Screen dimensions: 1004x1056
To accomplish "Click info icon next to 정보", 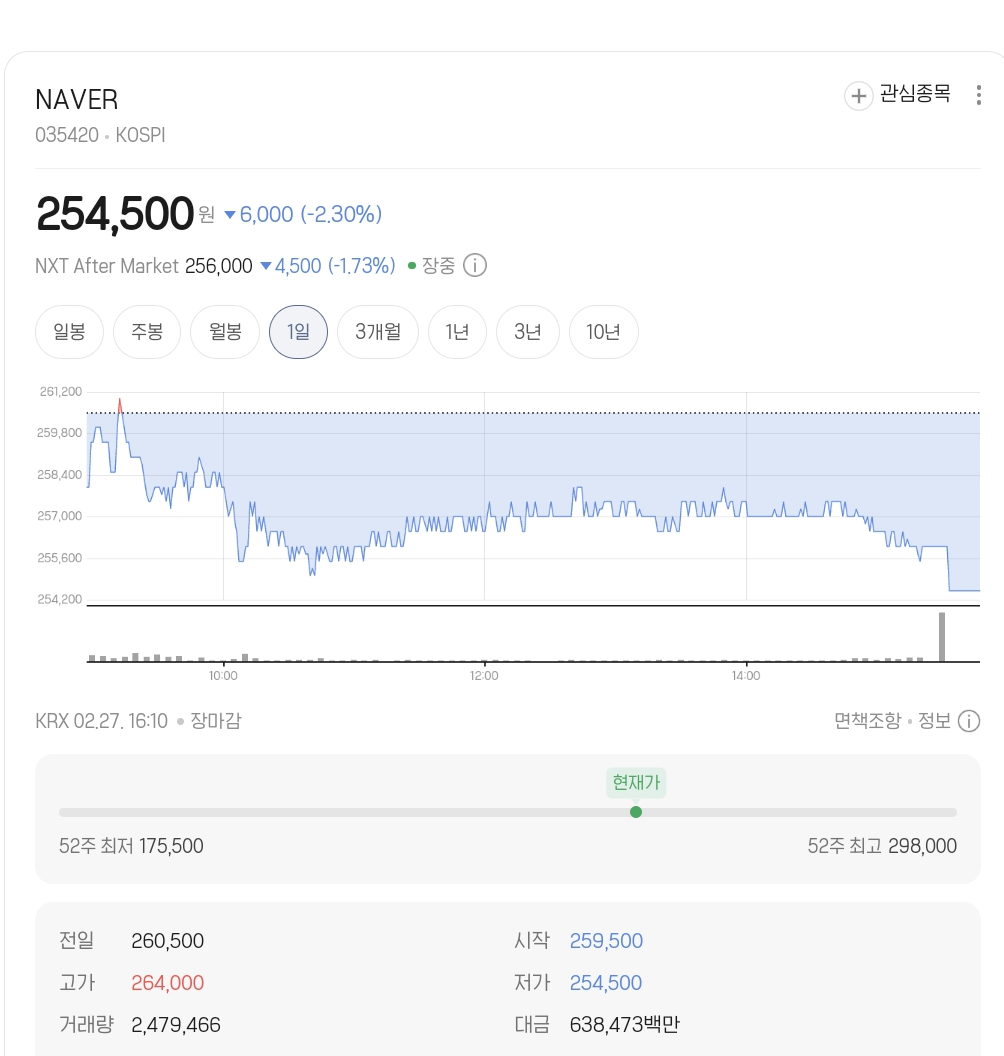I will point(968,721).
